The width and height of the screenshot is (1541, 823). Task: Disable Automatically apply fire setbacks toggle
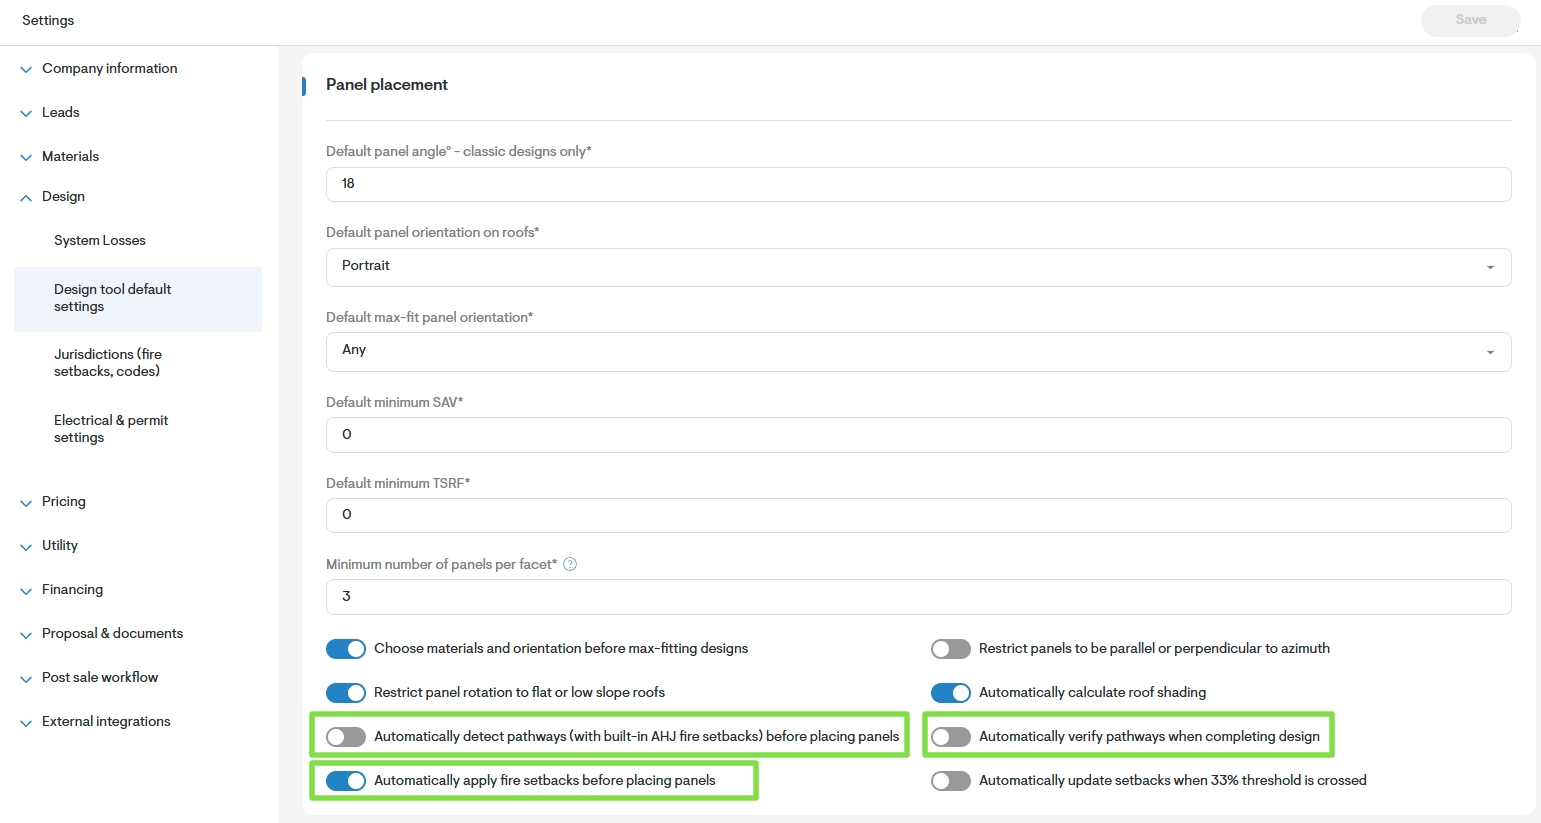[346, 781]
